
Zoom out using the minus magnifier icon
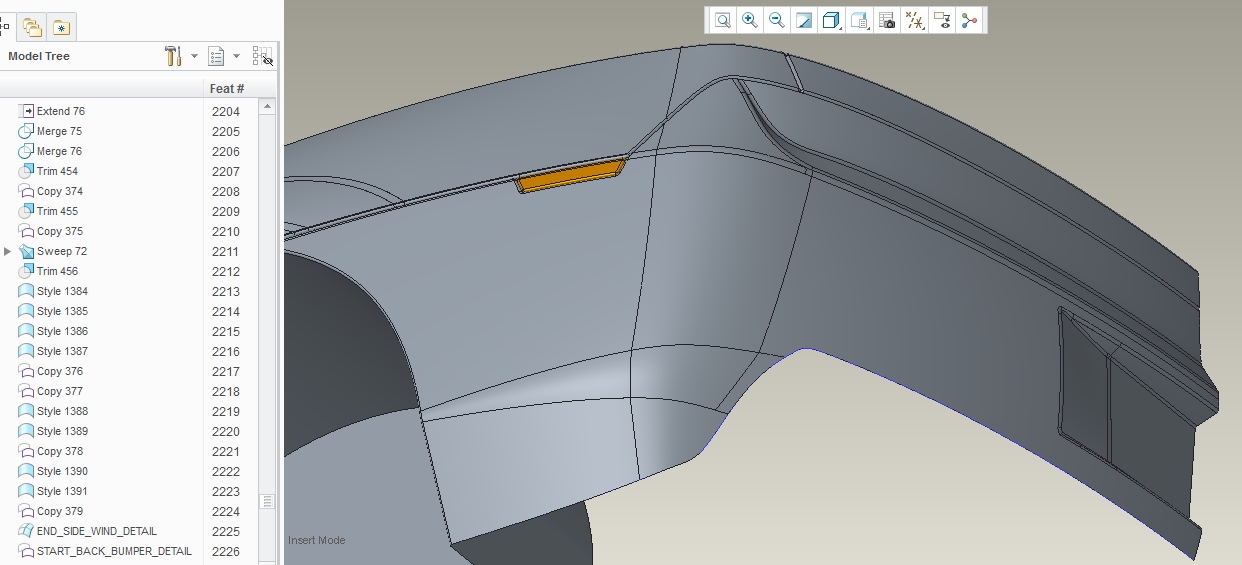point(776,20)
